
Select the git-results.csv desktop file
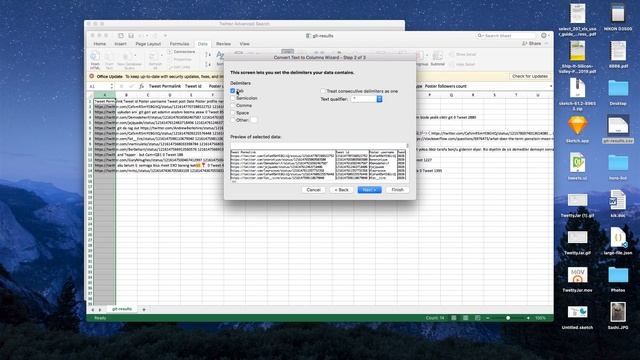(x=618, y=129)
